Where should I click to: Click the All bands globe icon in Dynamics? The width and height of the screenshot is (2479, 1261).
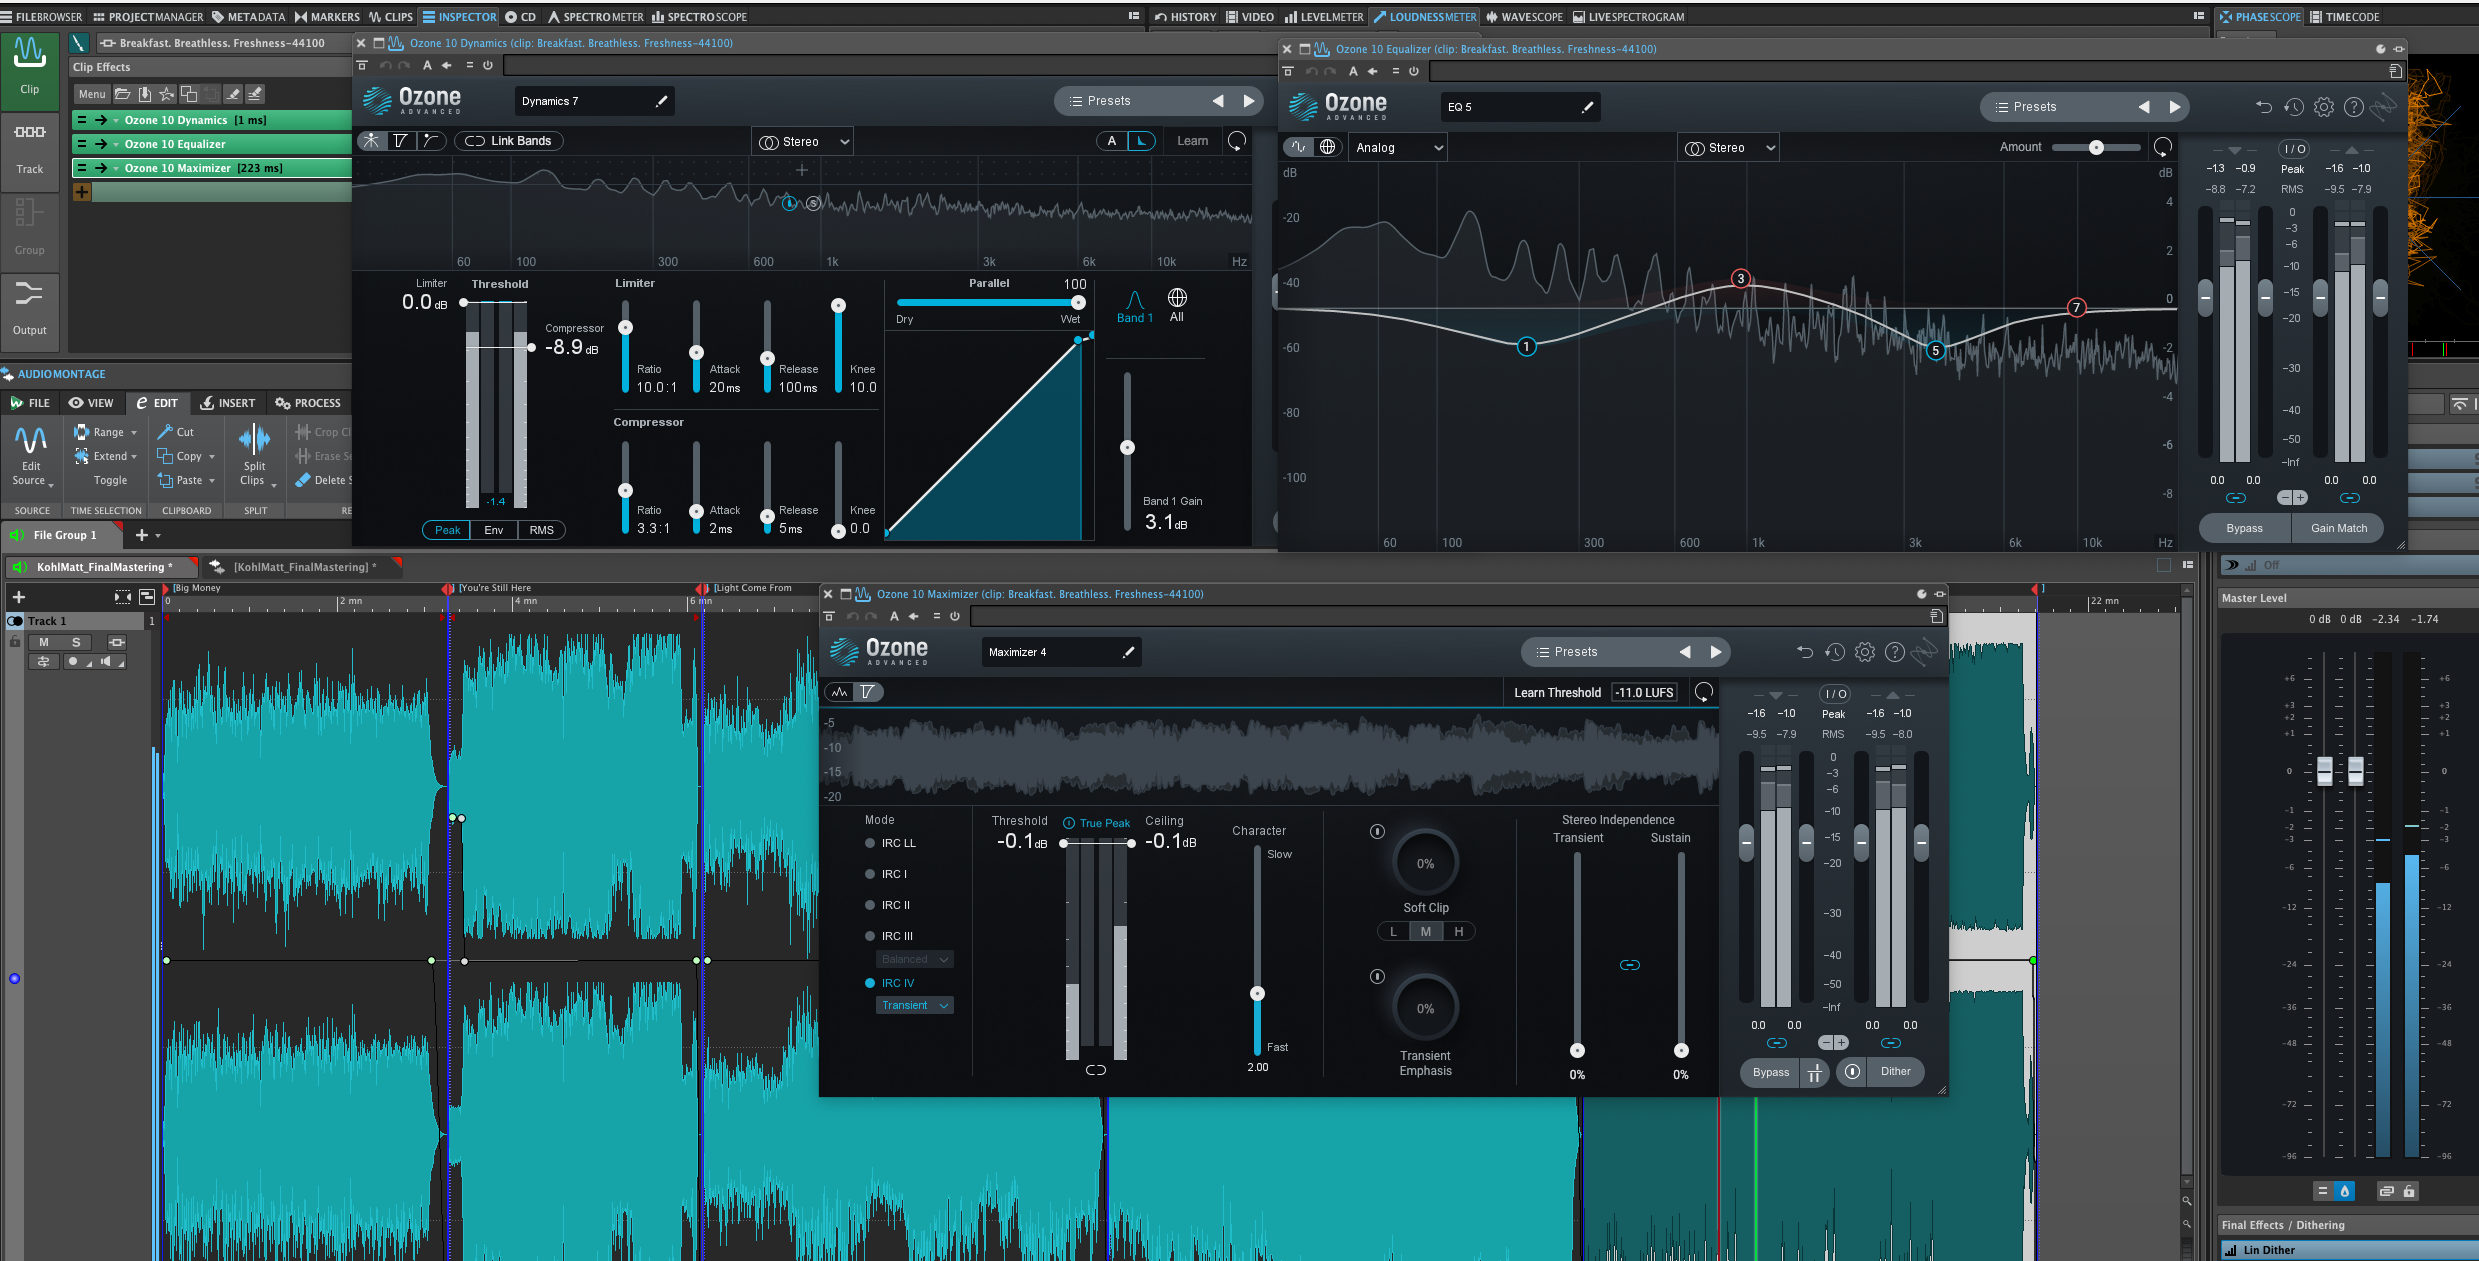click(x=1177, y=304)
